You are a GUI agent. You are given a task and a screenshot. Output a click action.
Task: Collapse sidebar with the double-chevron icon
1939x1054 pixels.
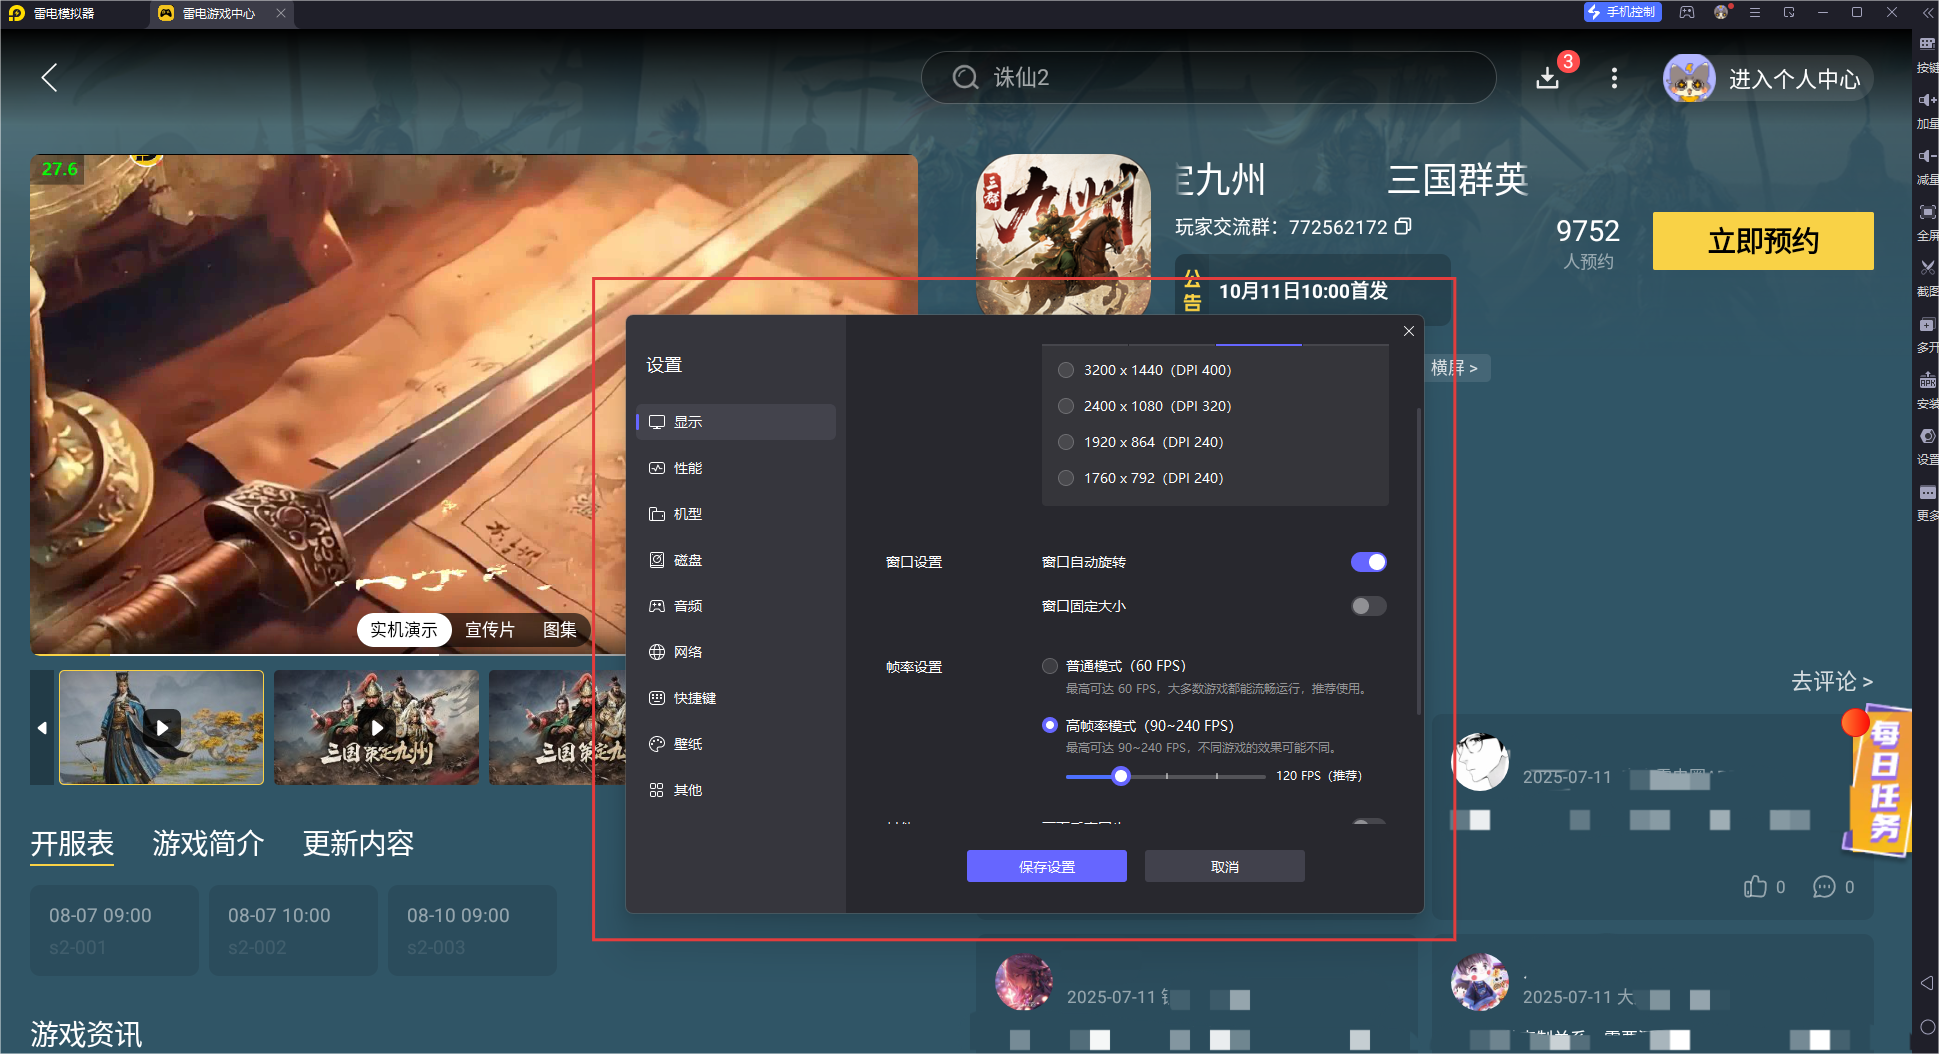1927,13
